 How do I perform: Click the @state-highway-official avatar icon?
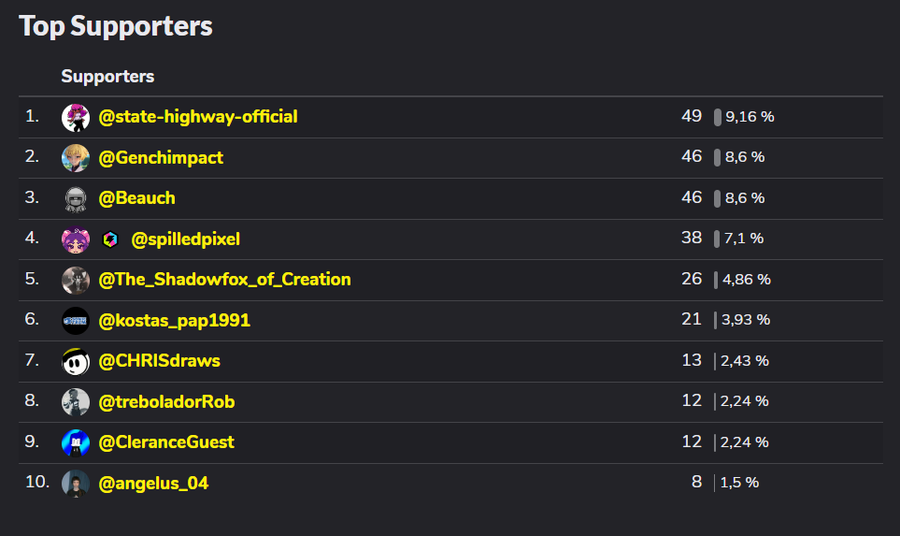[76, 118]
